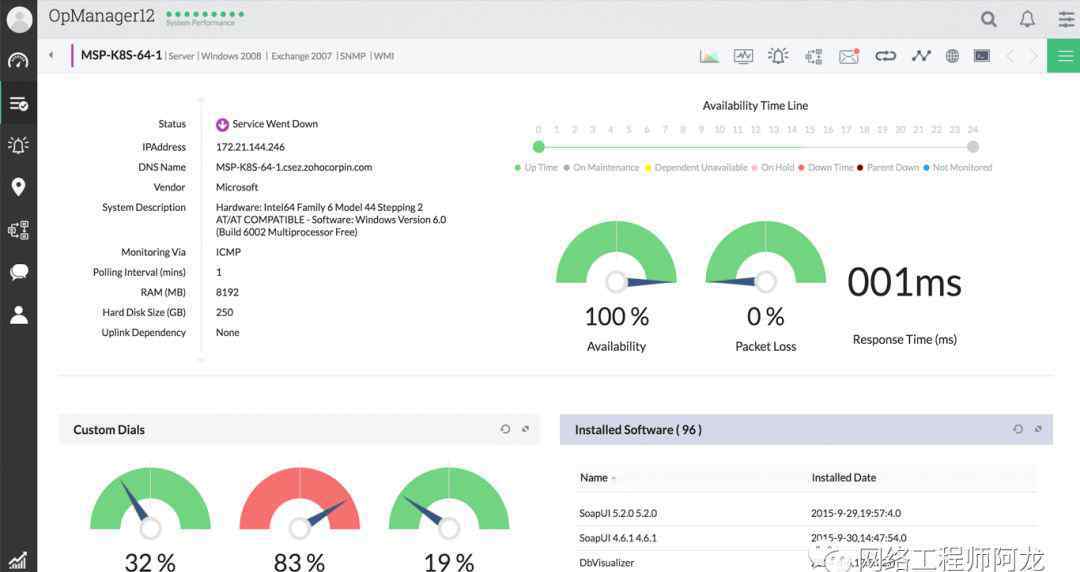Sort by the Name column header
Image resolution: width=1080 pixels, height=572 pixels.
594,478
